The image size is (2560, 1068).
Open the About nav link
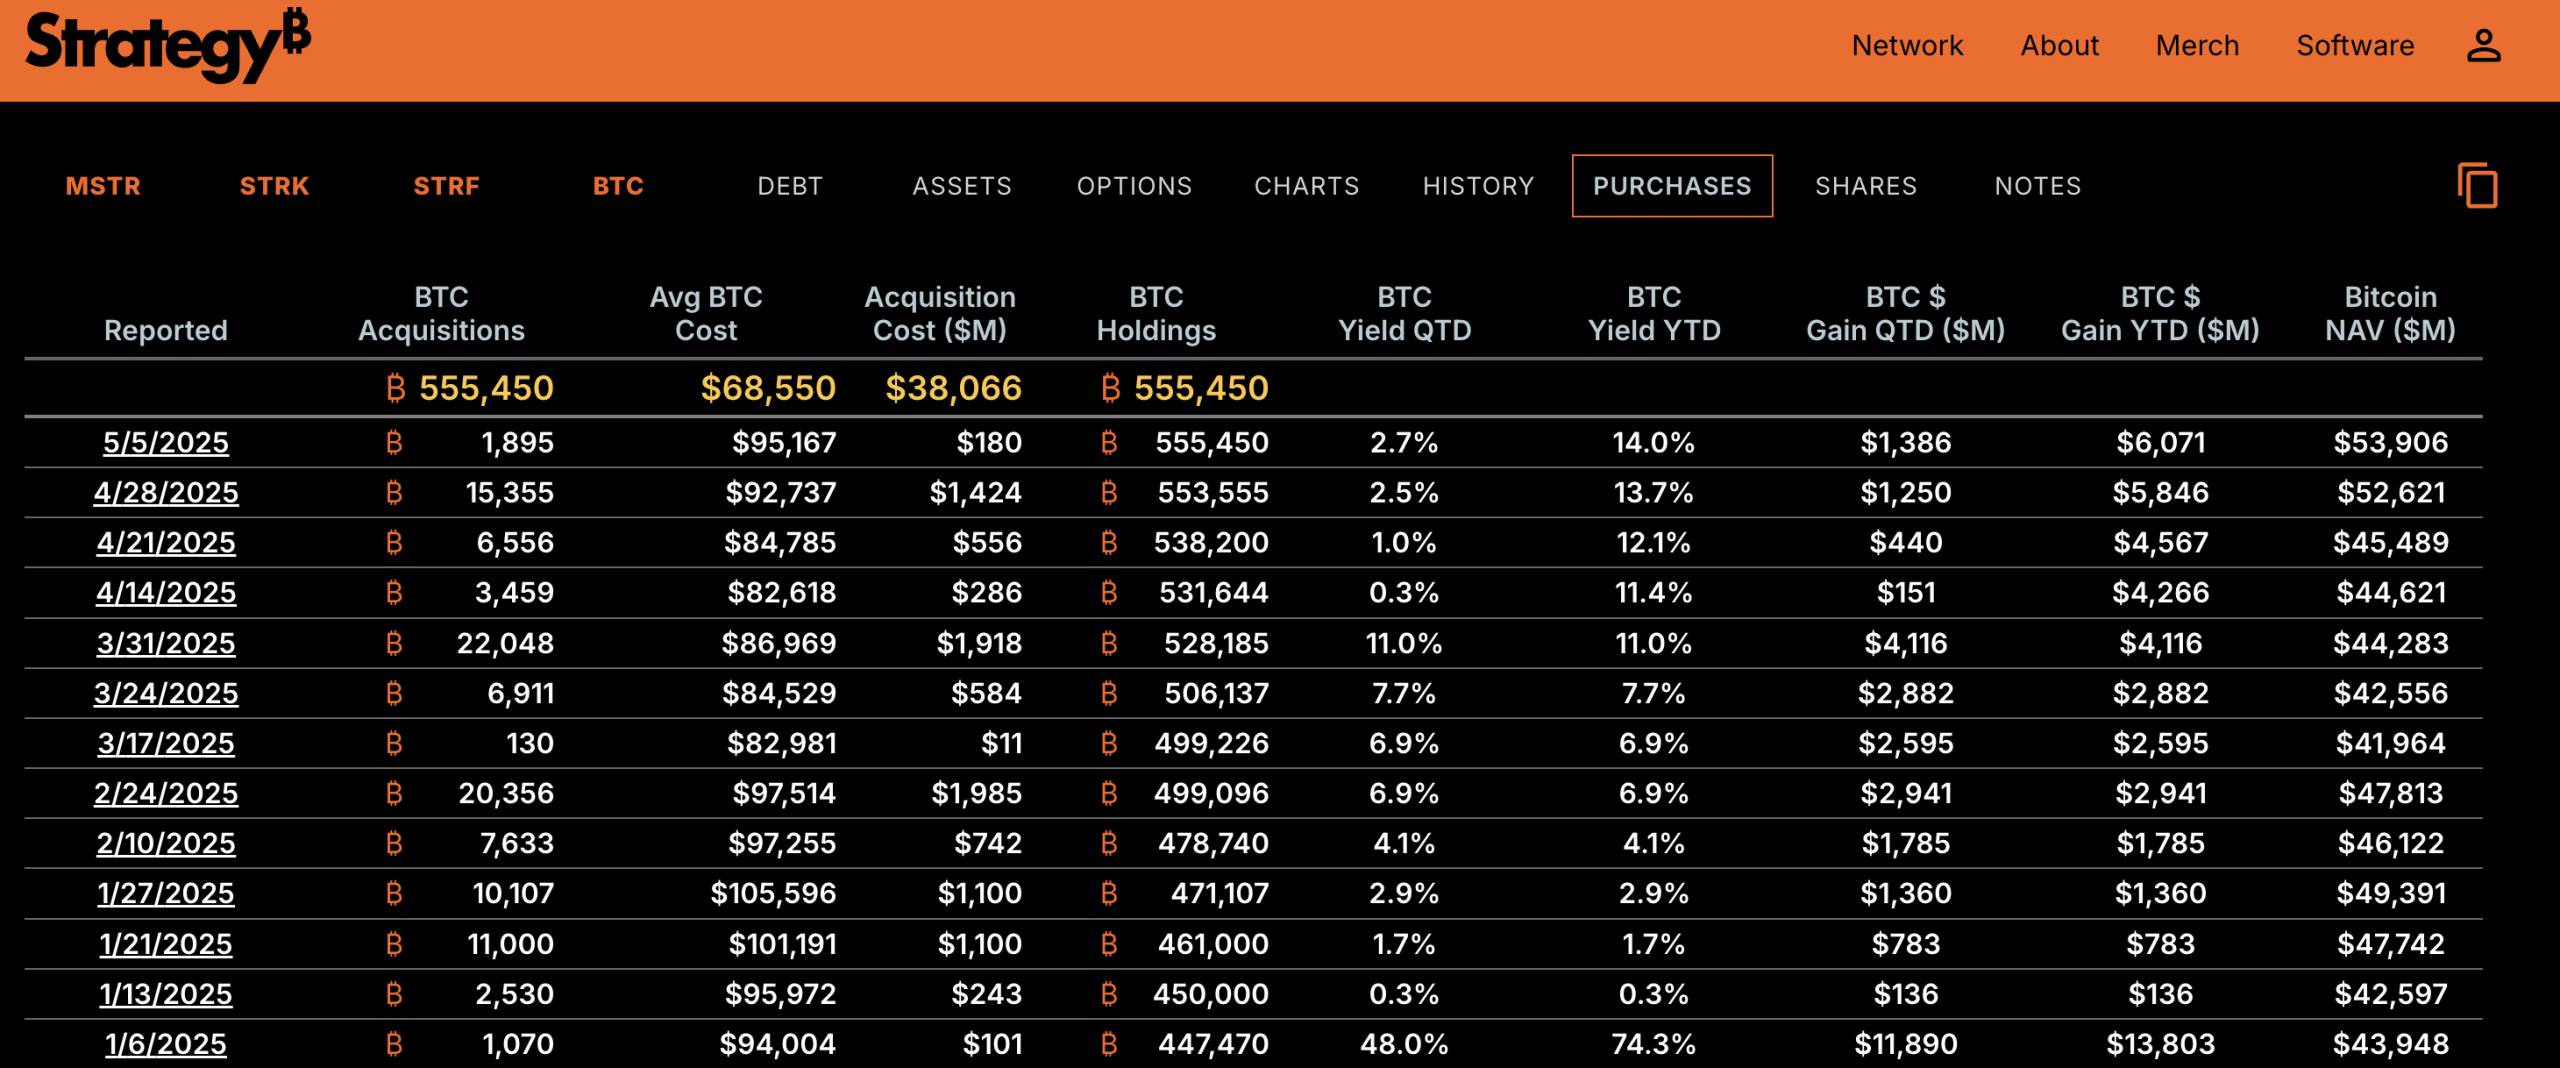(2059, 46)
